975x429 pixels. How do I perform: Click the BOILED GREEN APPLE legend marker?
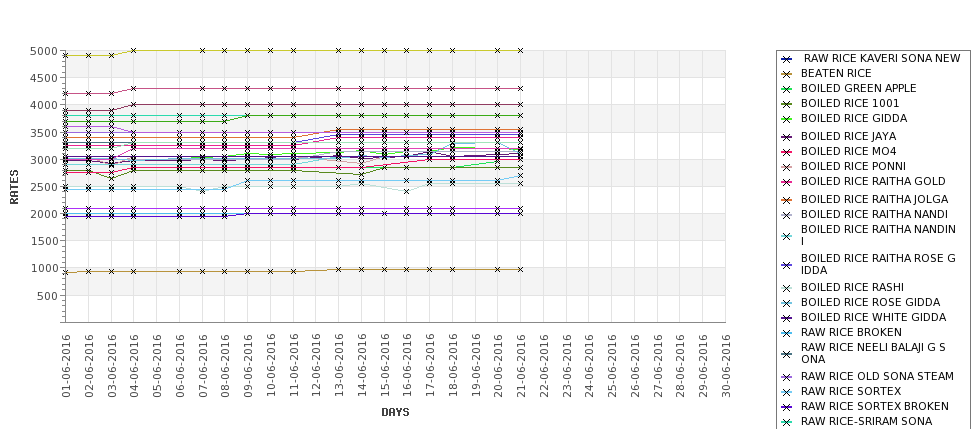[787, 89]
